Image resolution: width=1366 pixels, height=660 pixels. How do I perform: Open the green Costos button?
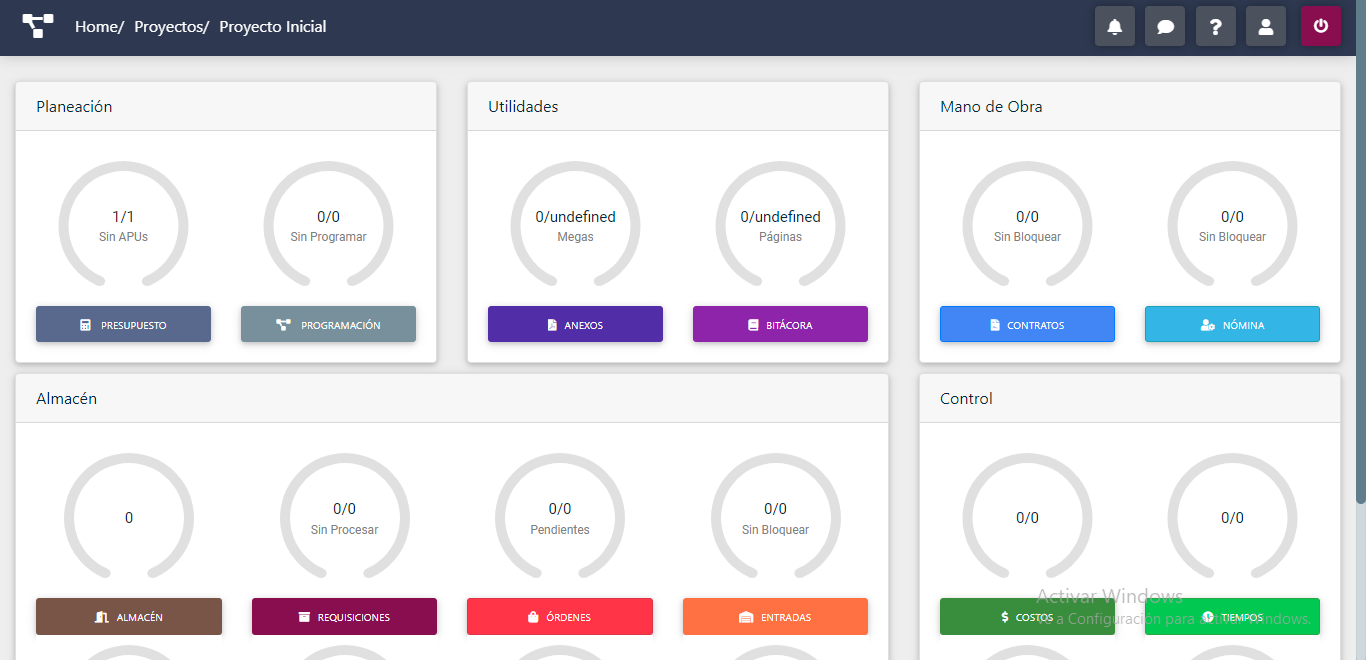(1027, 617)
